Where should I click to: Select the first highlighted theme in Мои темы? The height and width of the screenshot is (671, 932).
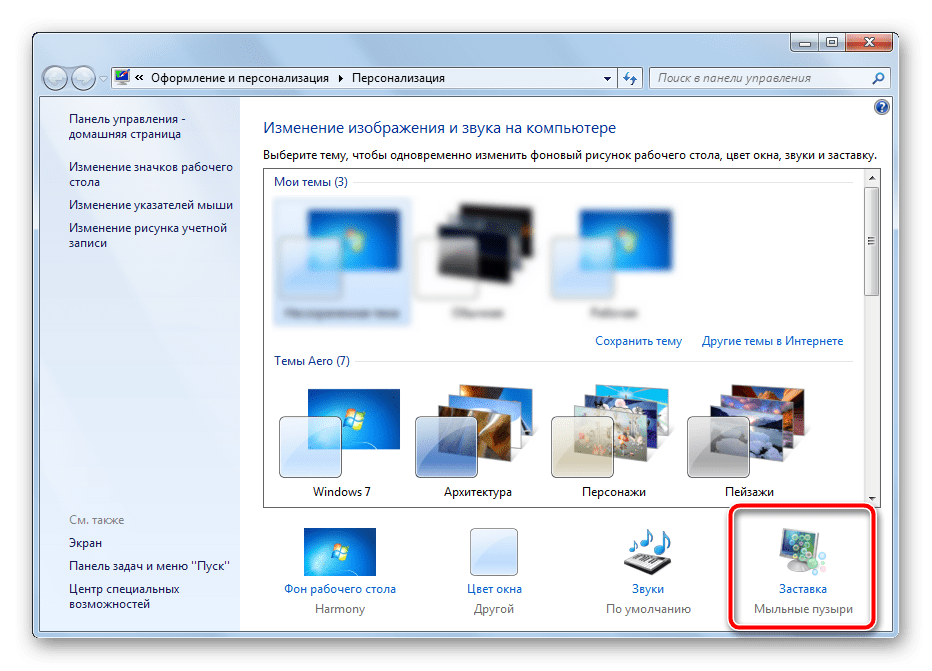(342, 262)
